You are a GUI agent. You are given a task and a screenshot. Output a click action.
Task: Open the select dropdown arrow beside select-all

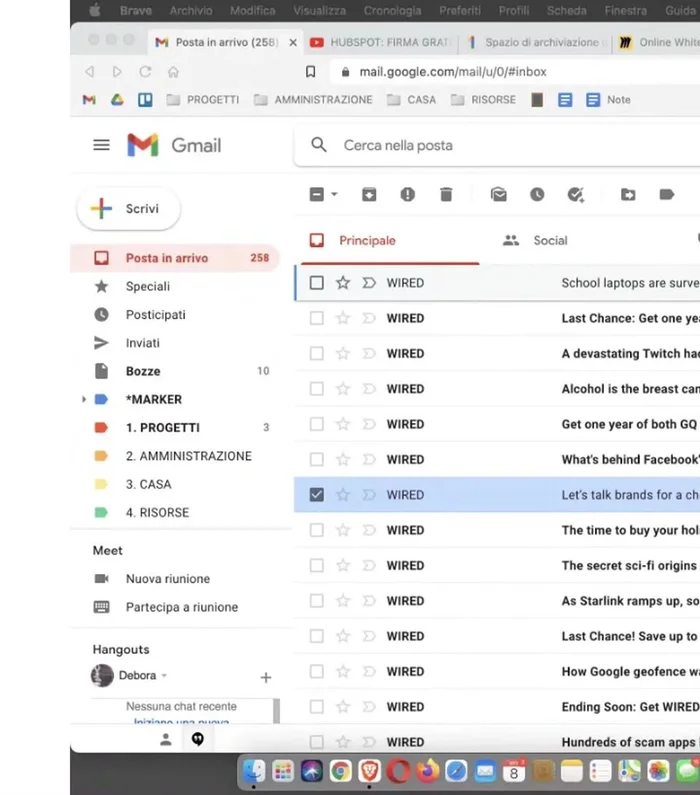pos(334,194)
